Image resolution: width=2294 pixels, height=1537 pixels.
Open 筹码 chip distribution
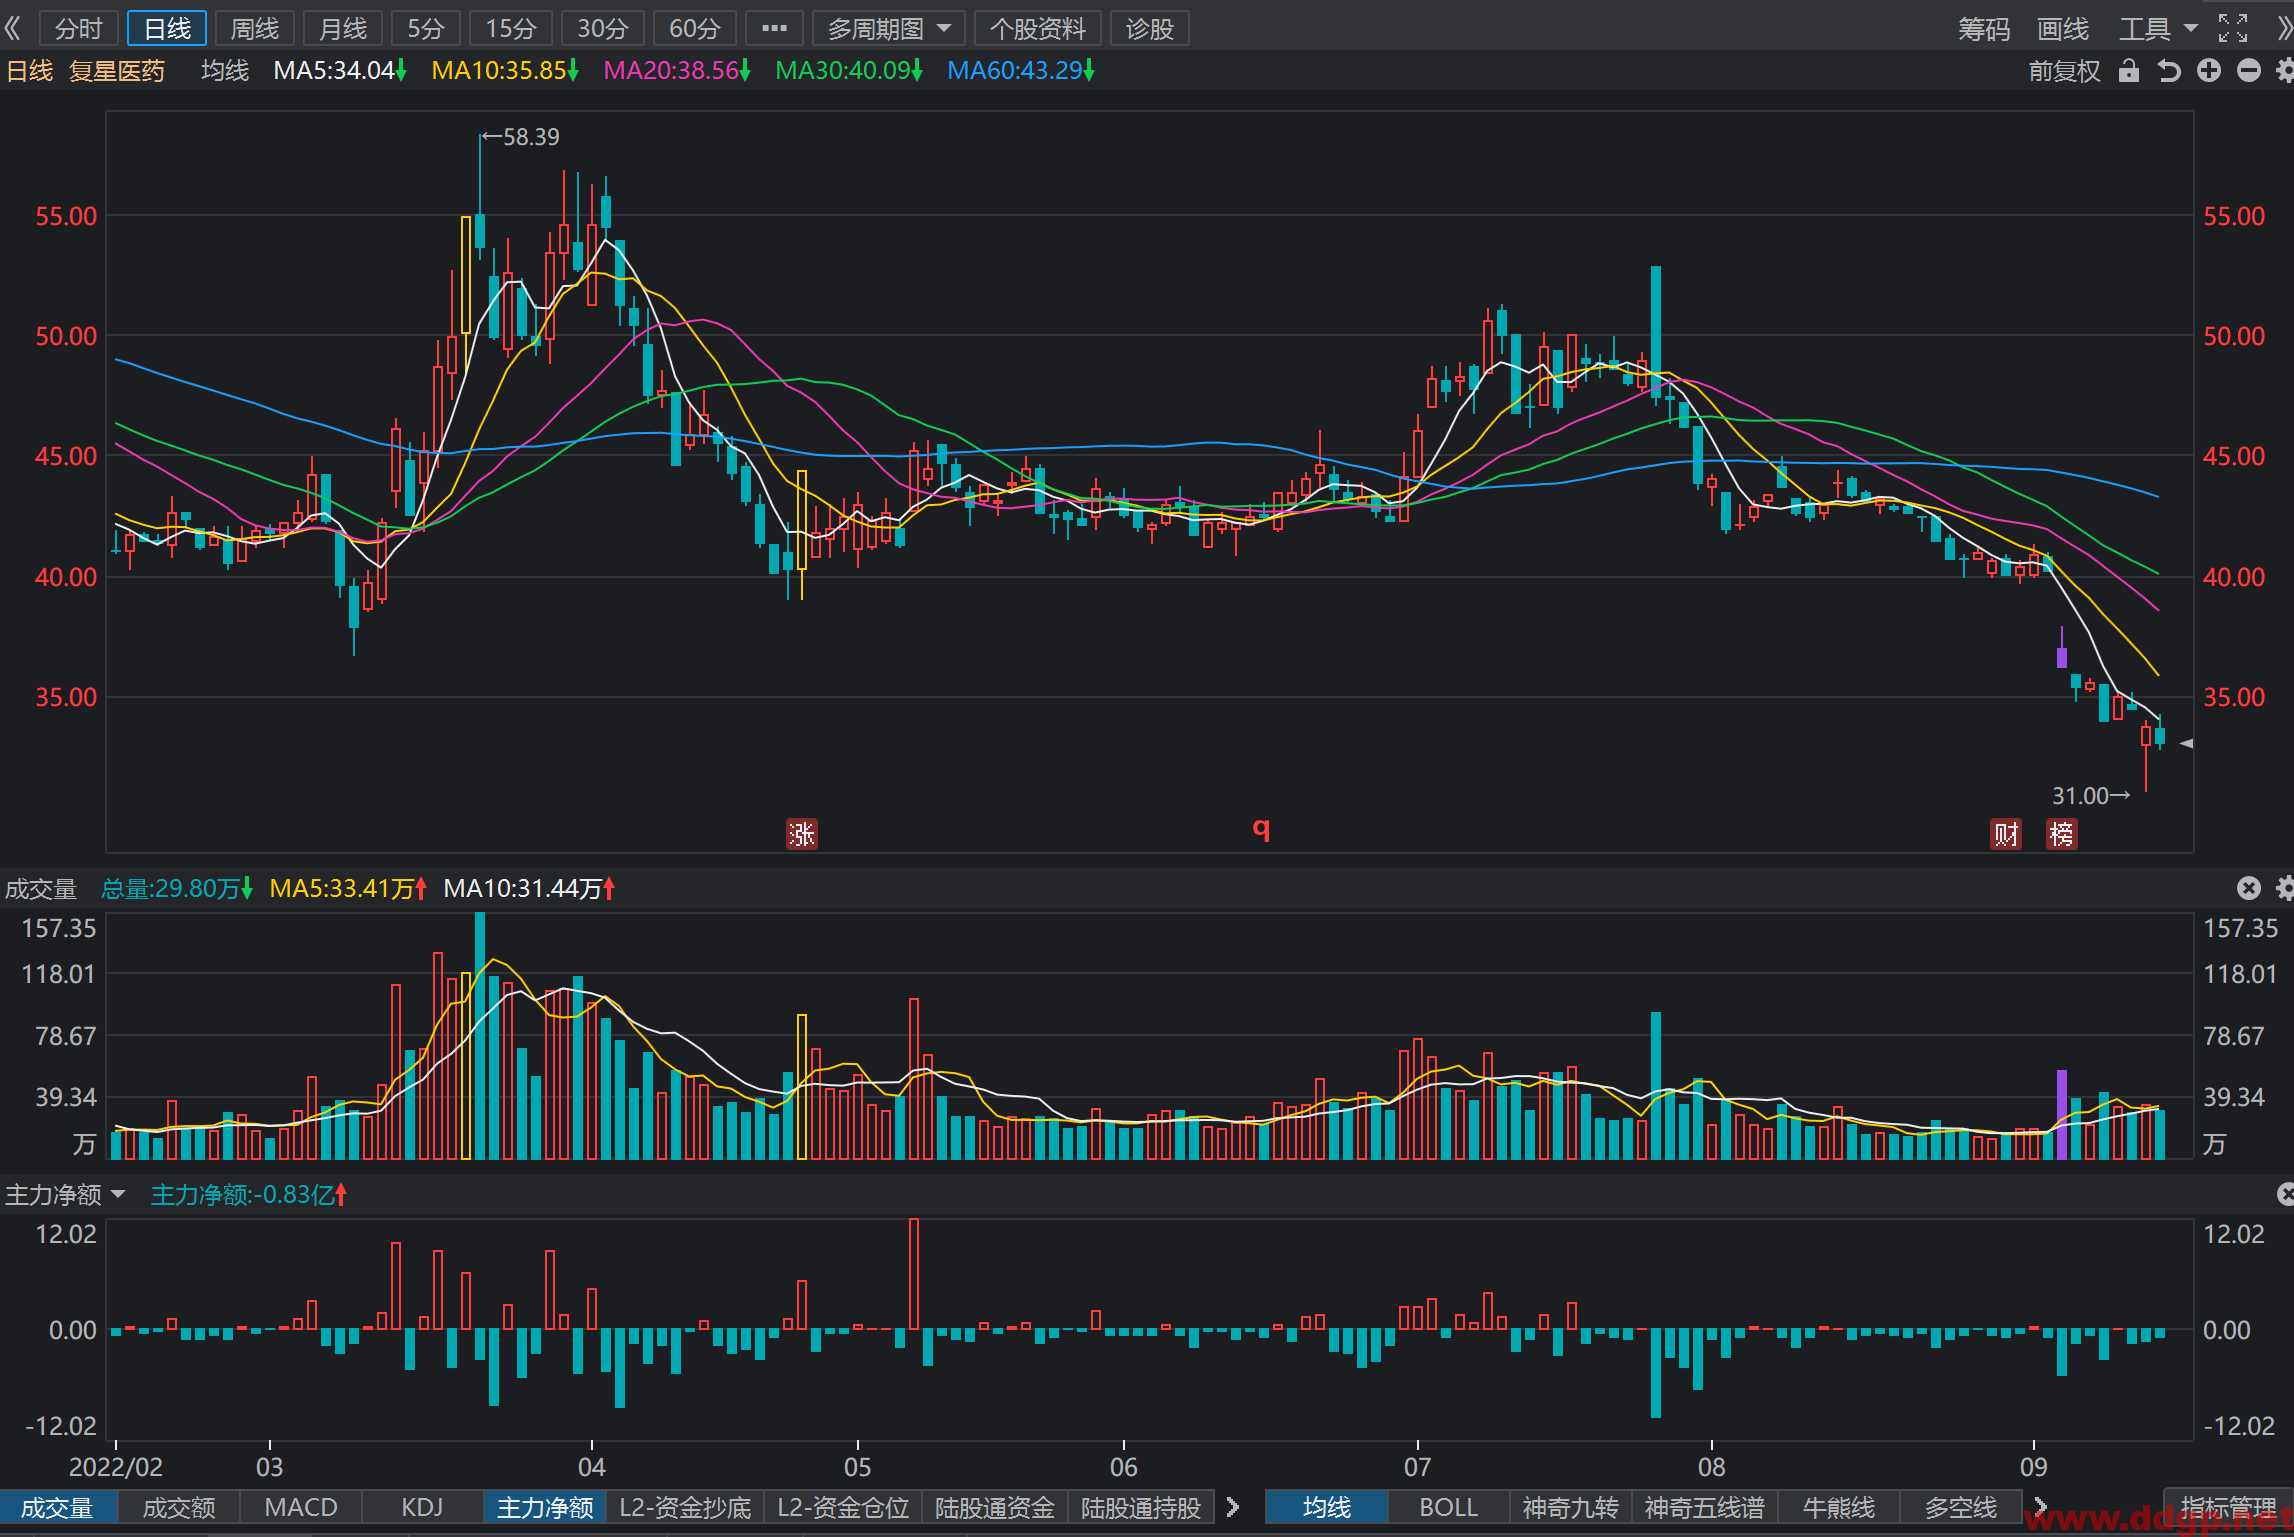pos(1984,28)
